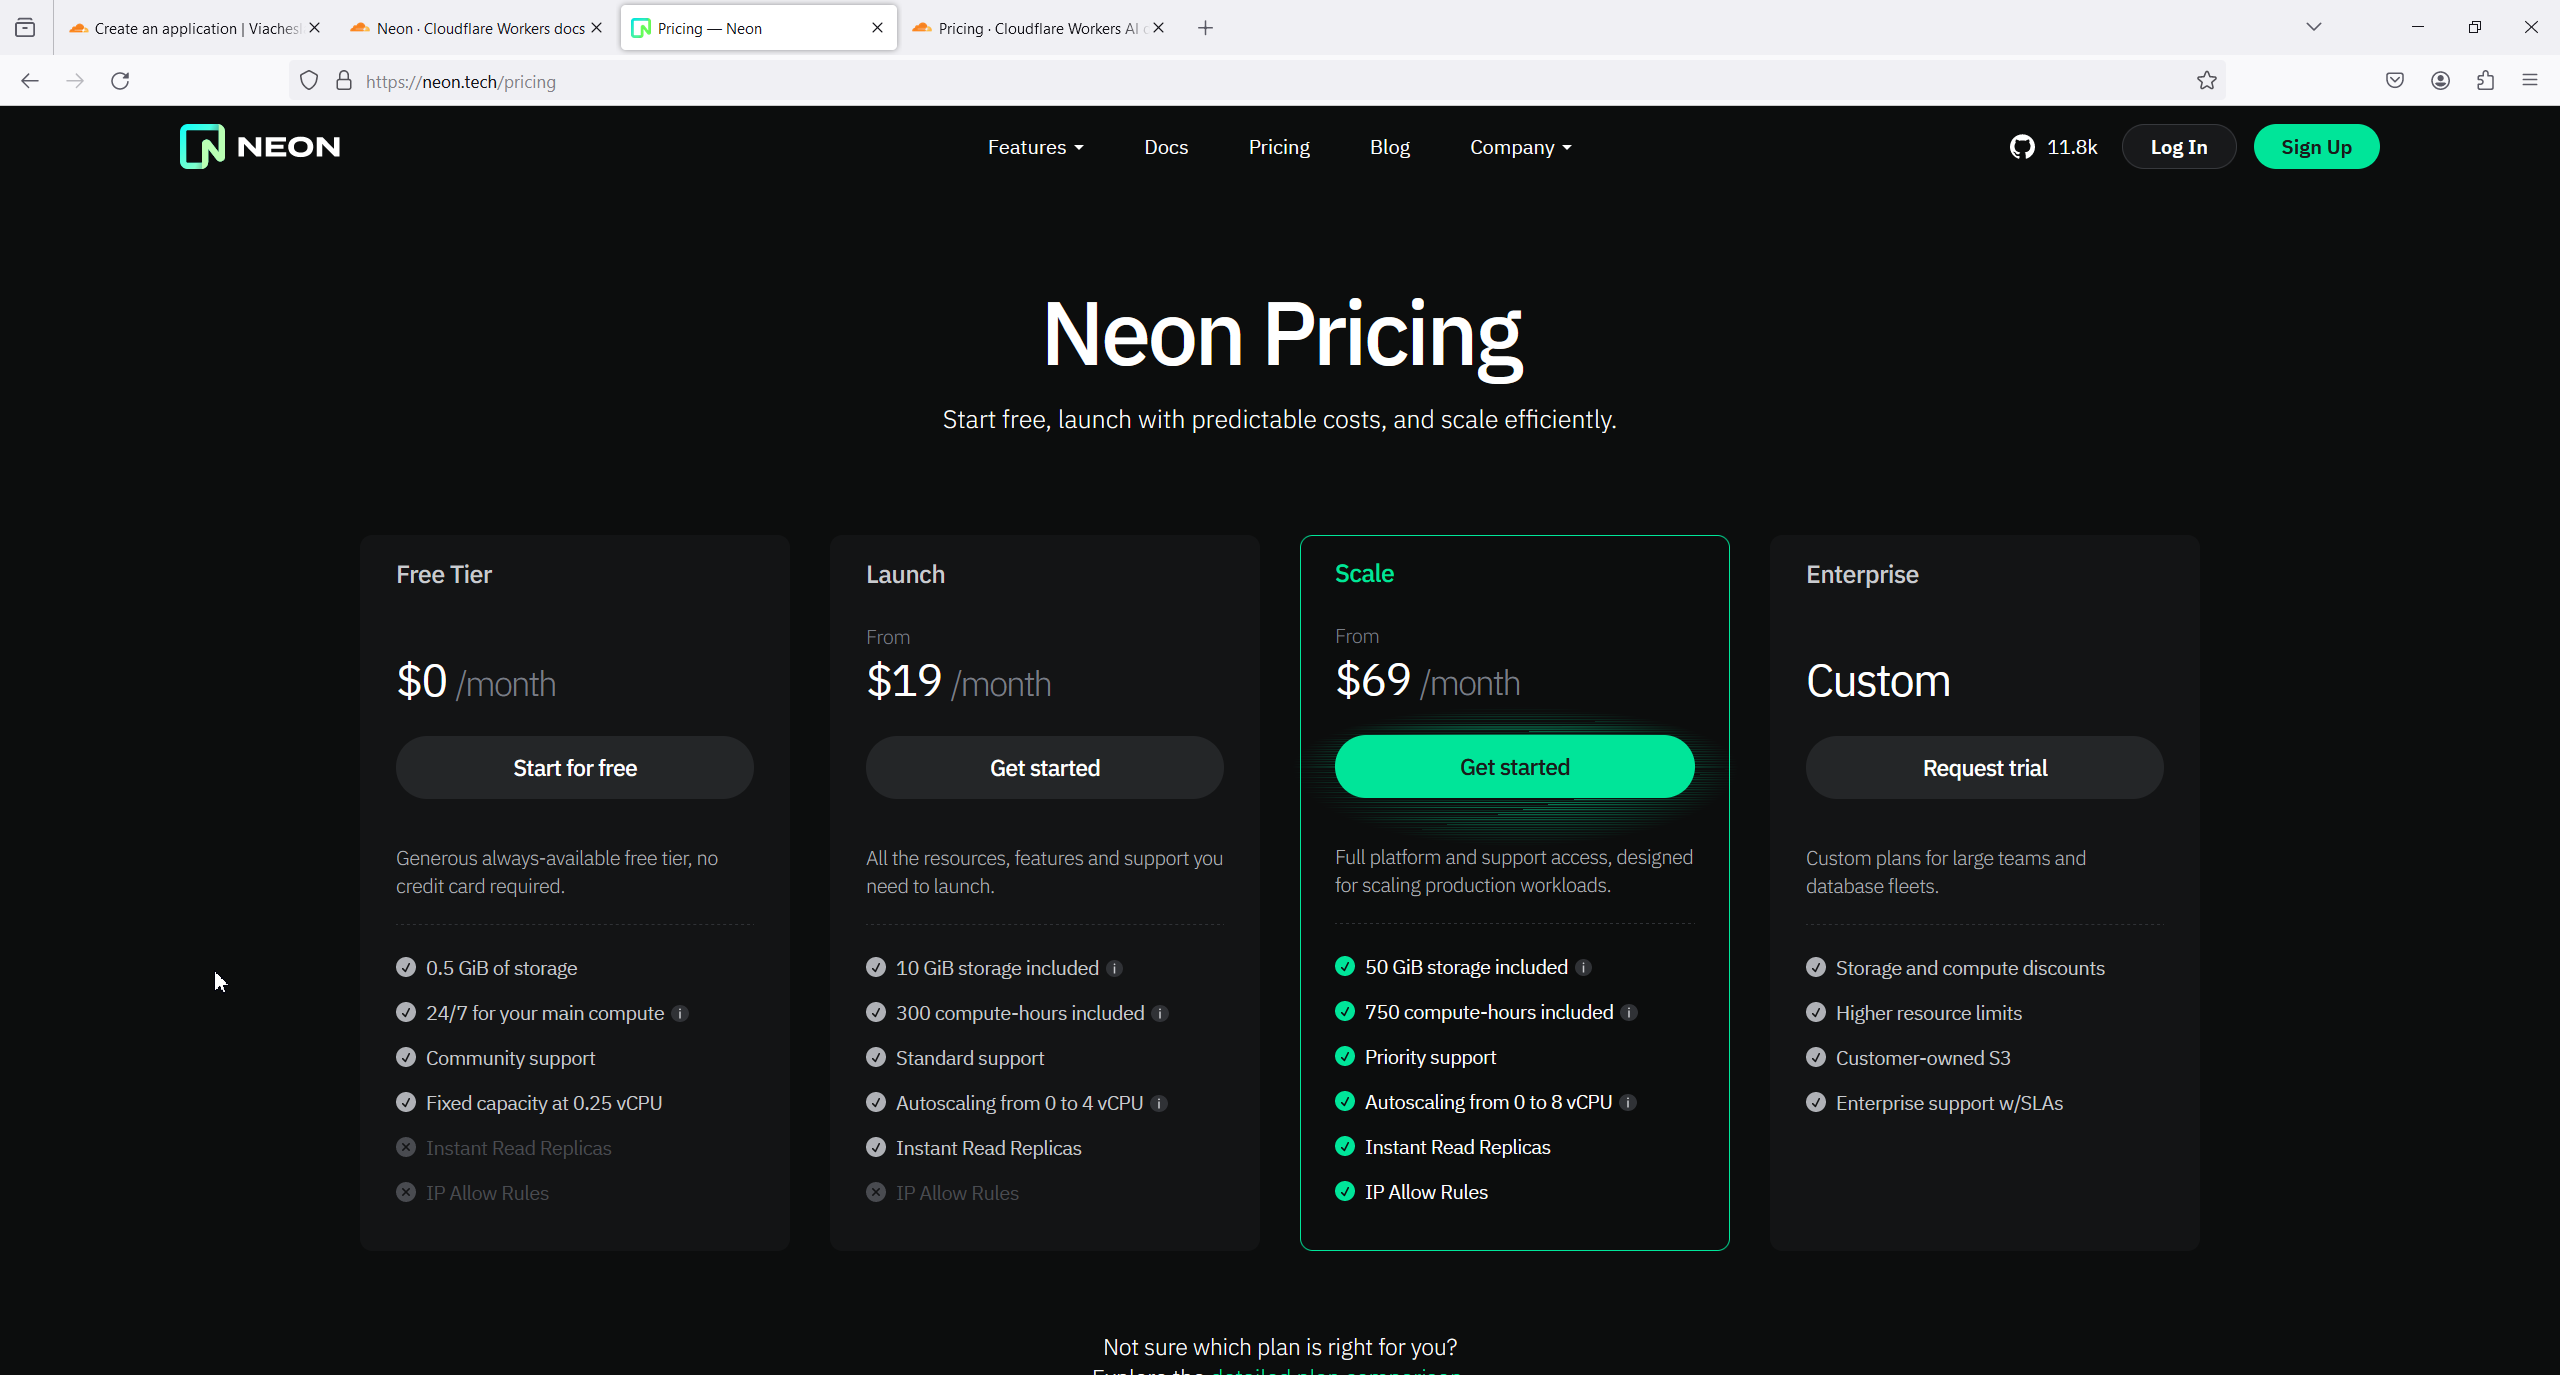Open the Docs navigation item
The width and height of the screenshot is (2560, 1375).
1166,147
